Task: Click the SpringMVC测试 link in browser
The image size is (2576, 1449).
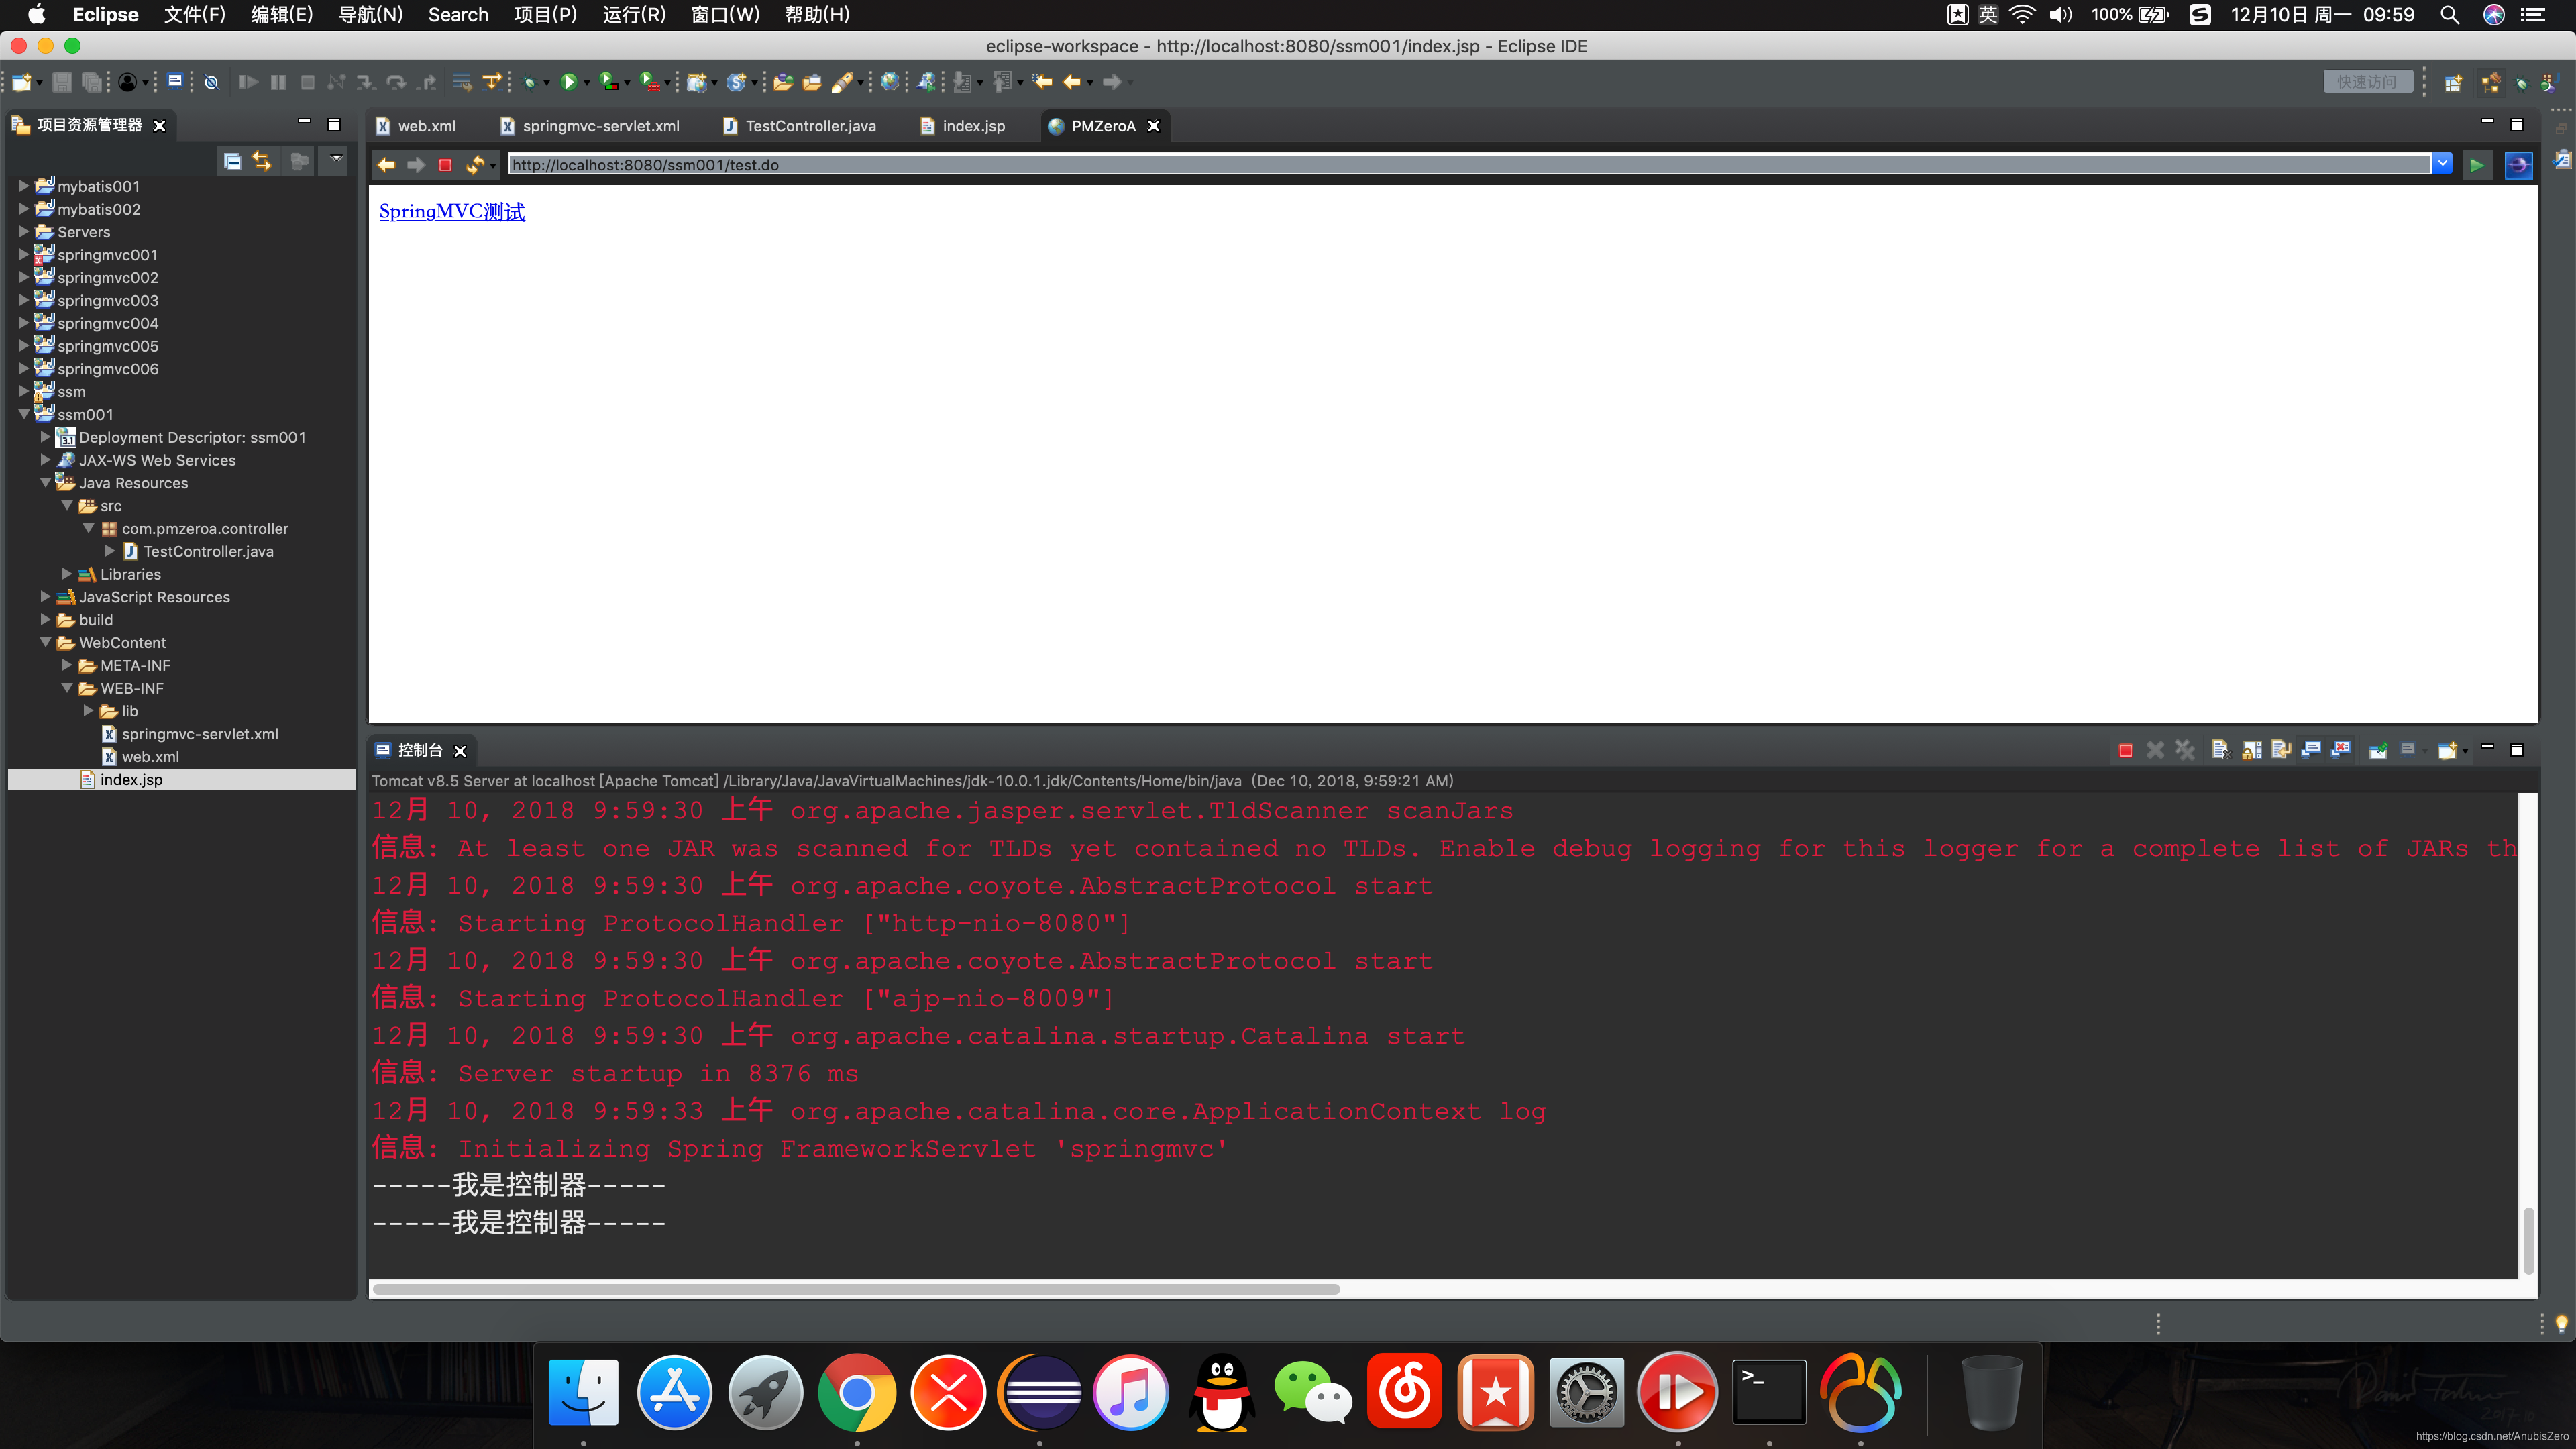Action: [x=451, y=211]
